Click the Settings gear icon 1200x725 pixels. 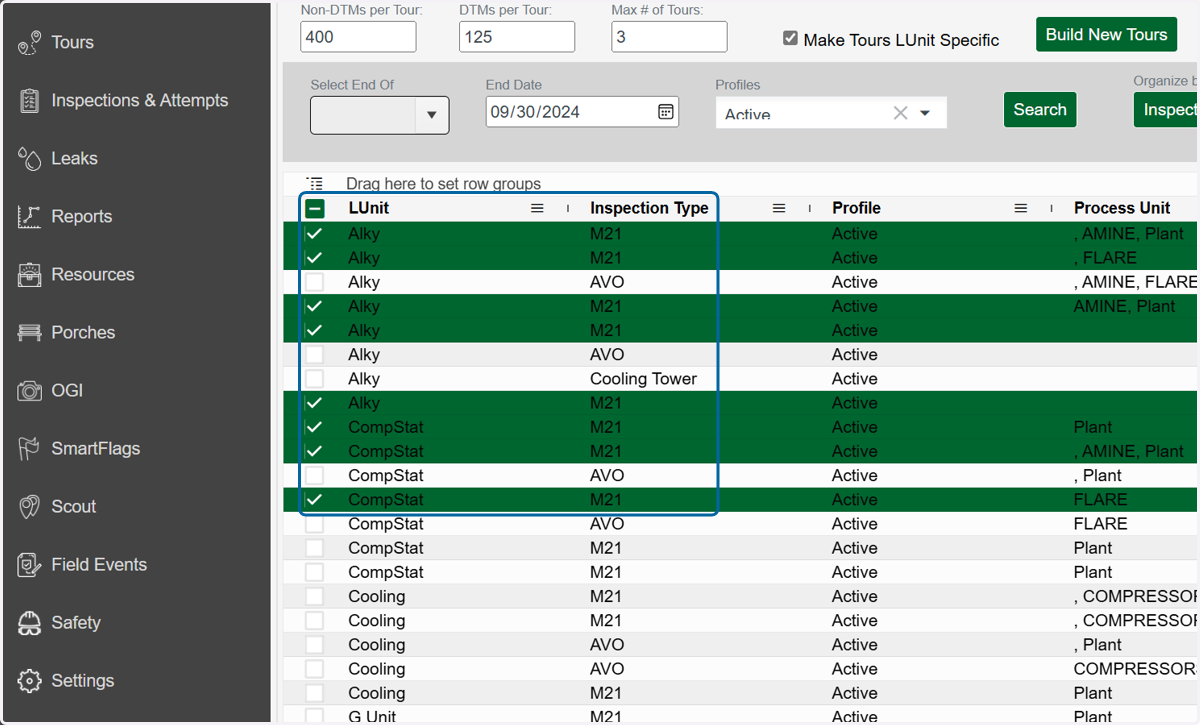tap(30, 680)
